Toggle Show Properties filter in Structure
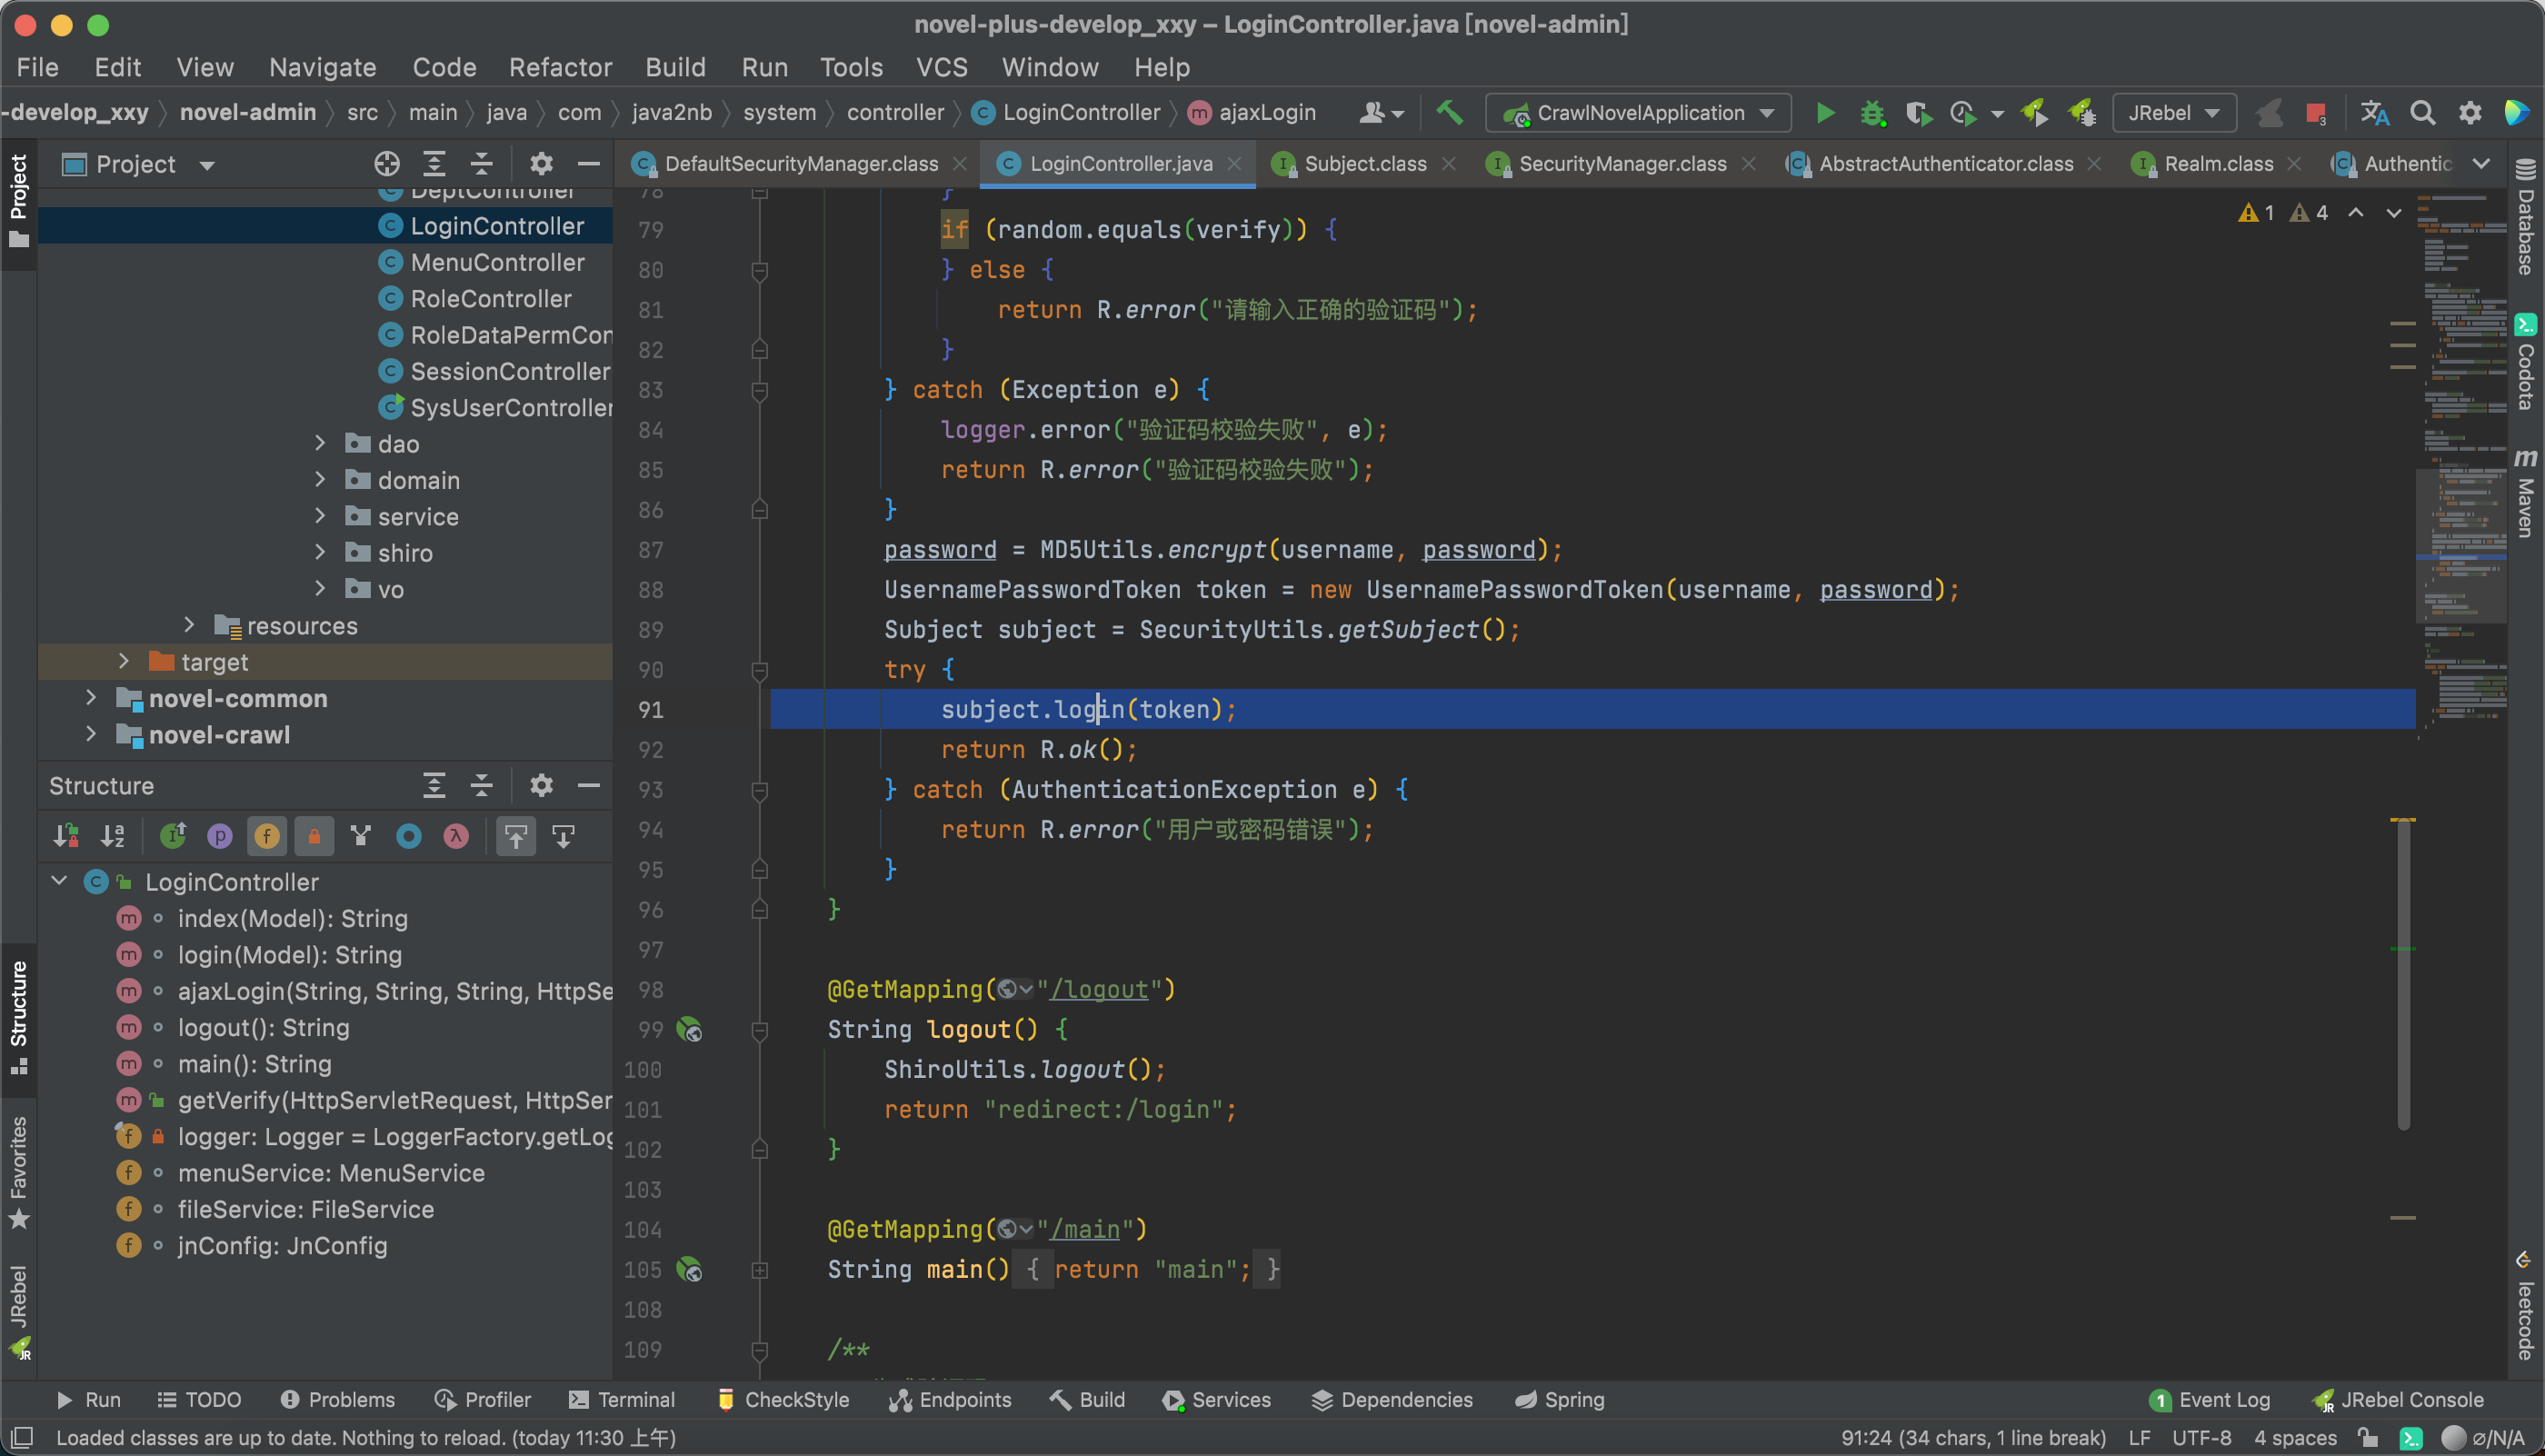This screenshot has height=1456, width=2545. click(219, 836)
